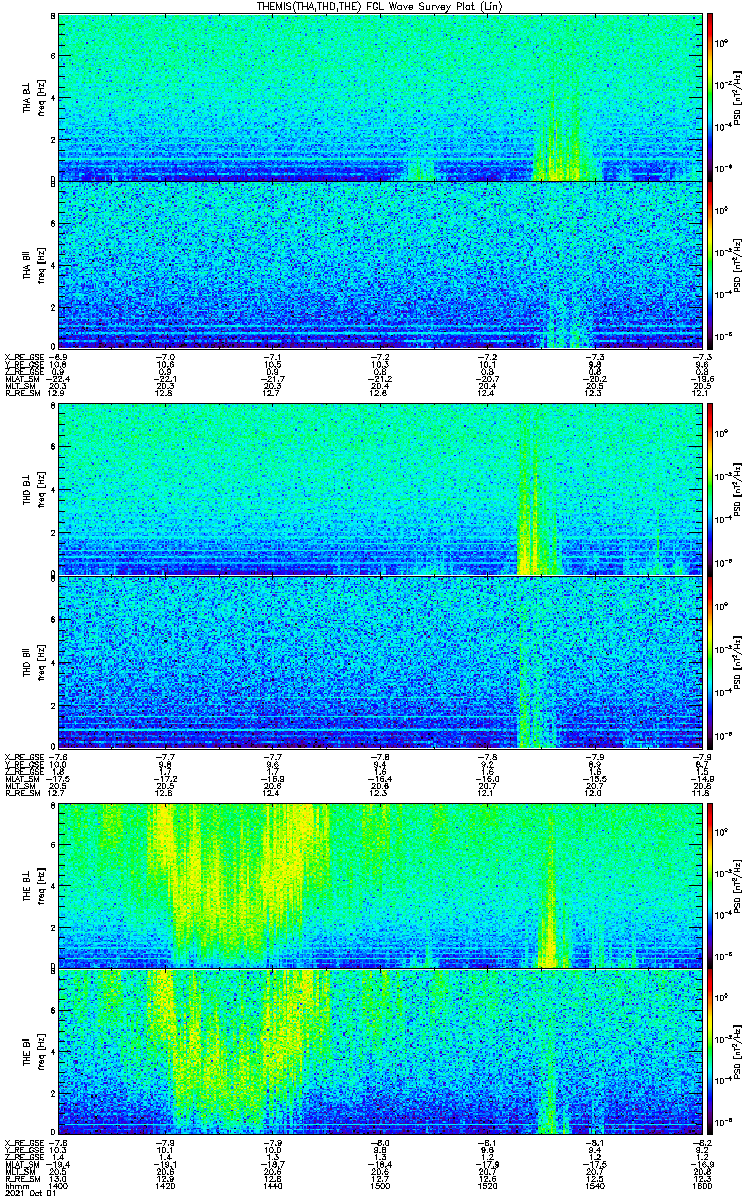
Task: Click the THD B-parallel freq [Hz] axis label
Action: pyautogui.click(x=40, y=661)
